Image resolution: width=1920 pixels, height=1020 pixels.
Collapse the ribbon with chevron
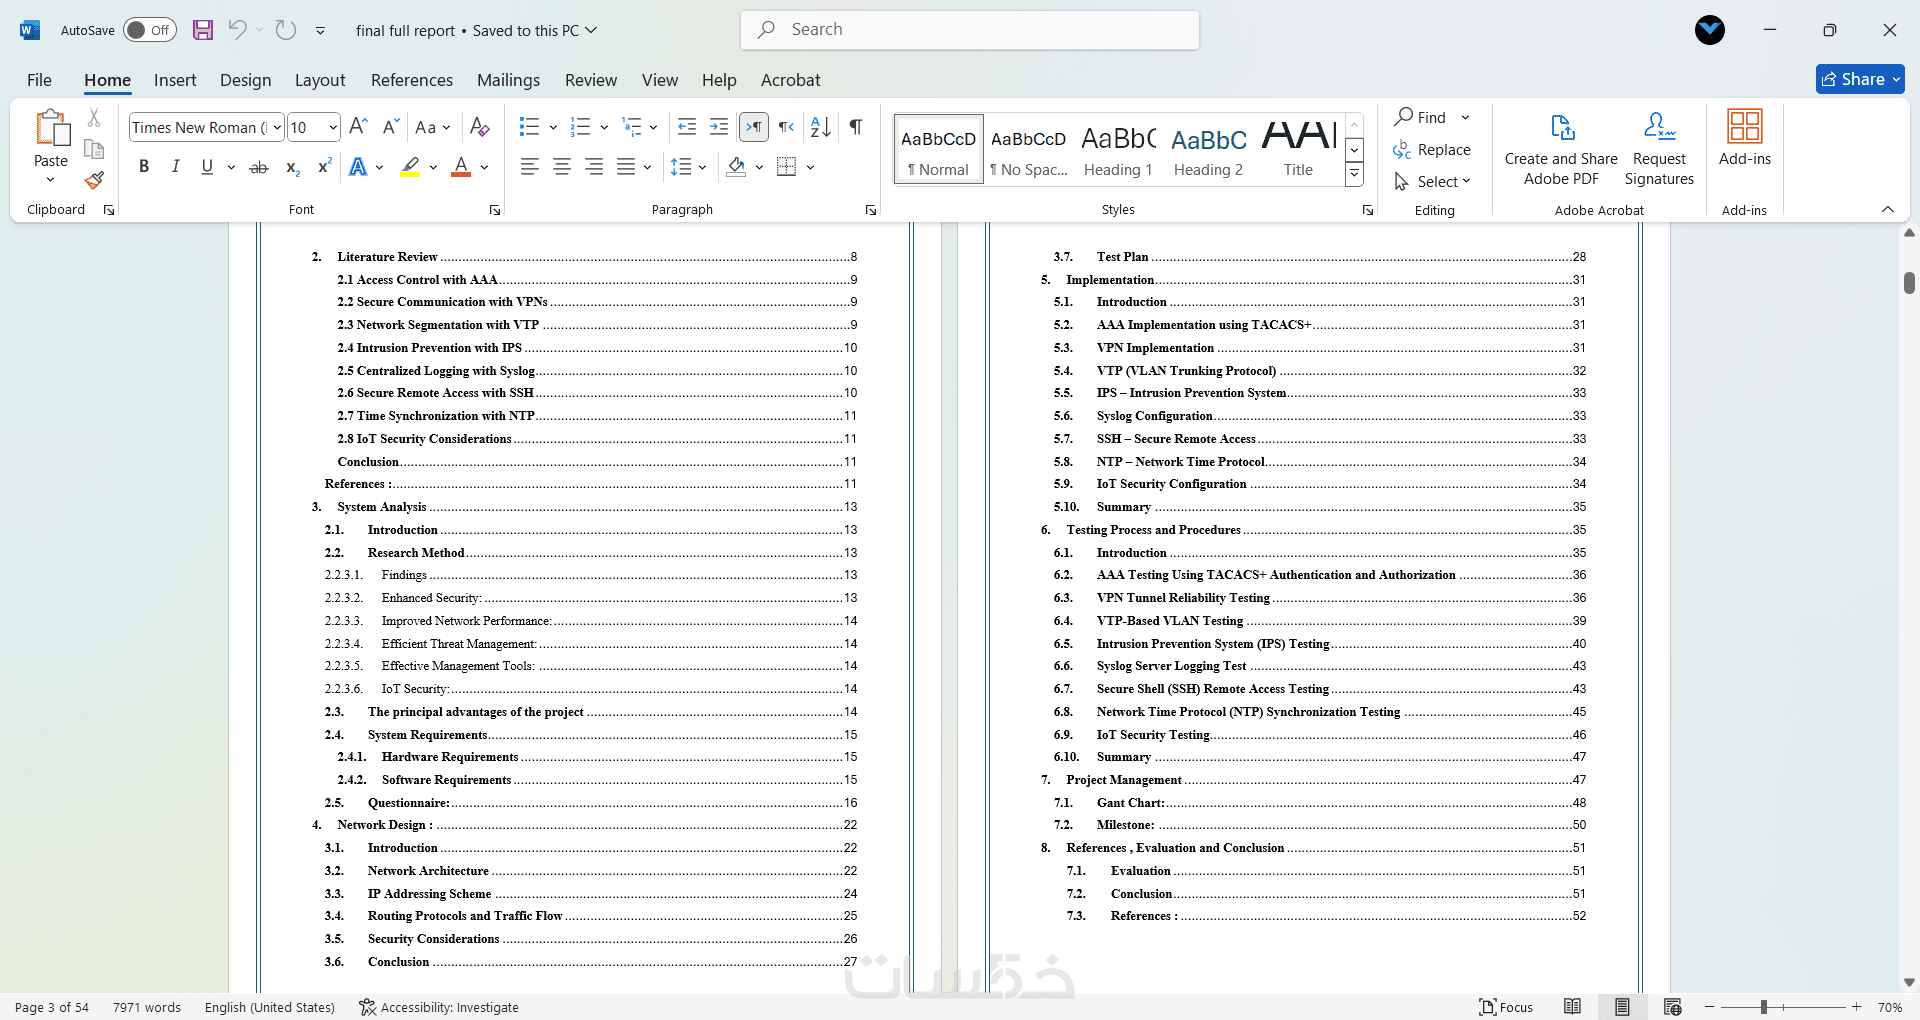[1887, 209]
